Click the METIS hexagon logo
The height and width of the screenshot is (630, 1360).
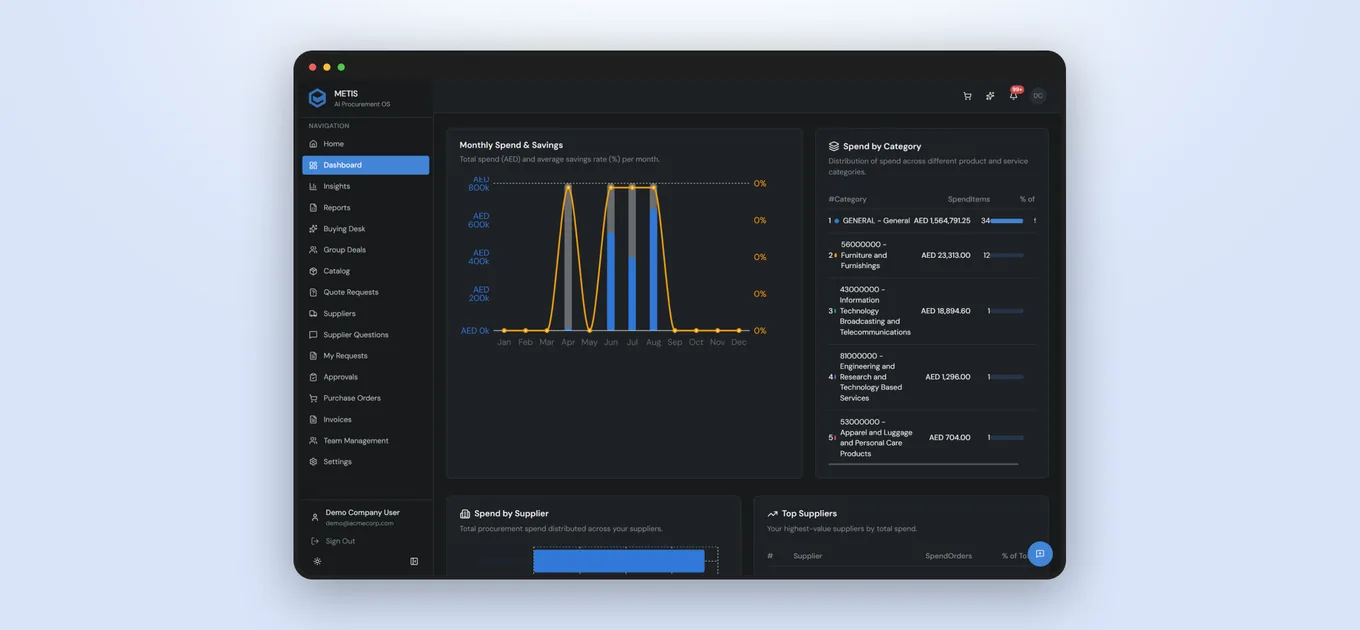[317, 97]
